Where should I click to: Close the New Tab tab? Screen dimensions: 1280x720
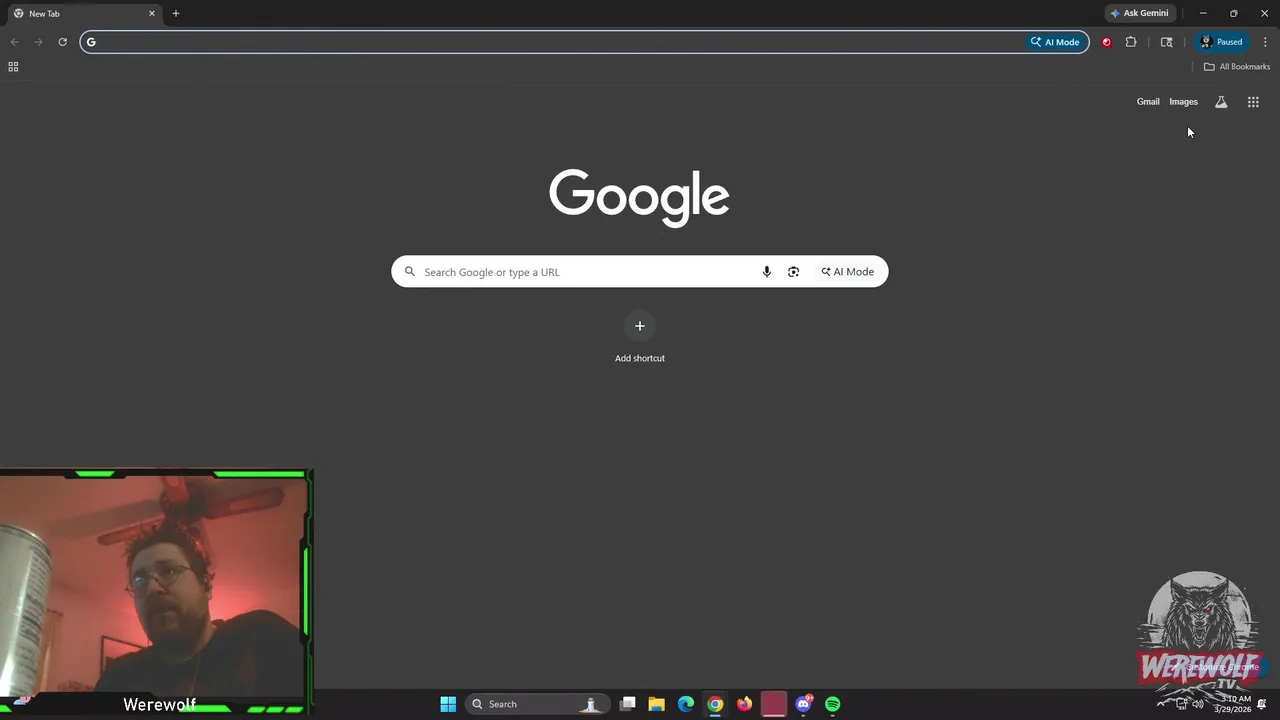click(152, 13)
